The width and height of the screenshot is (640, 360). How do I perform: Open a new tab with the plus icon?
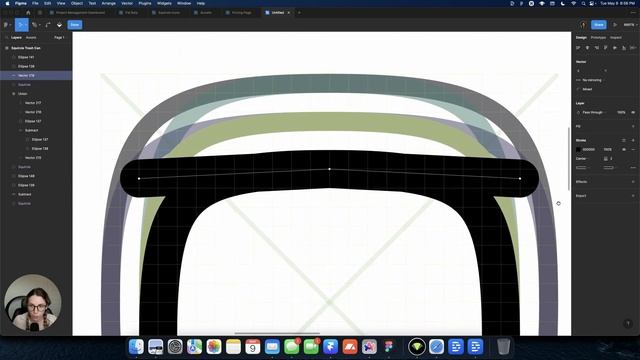tap(299, 13)
